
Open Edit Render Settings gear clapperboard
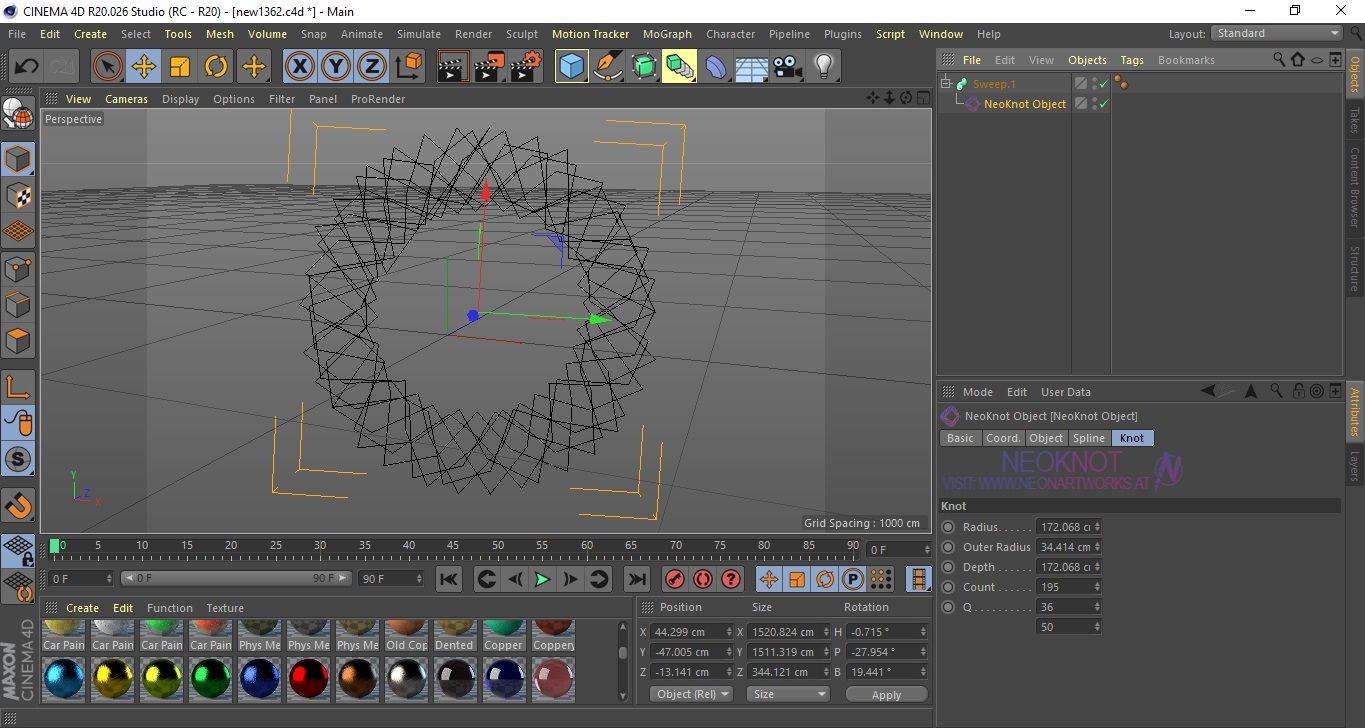pyautogui.click(x=526, y=67)
